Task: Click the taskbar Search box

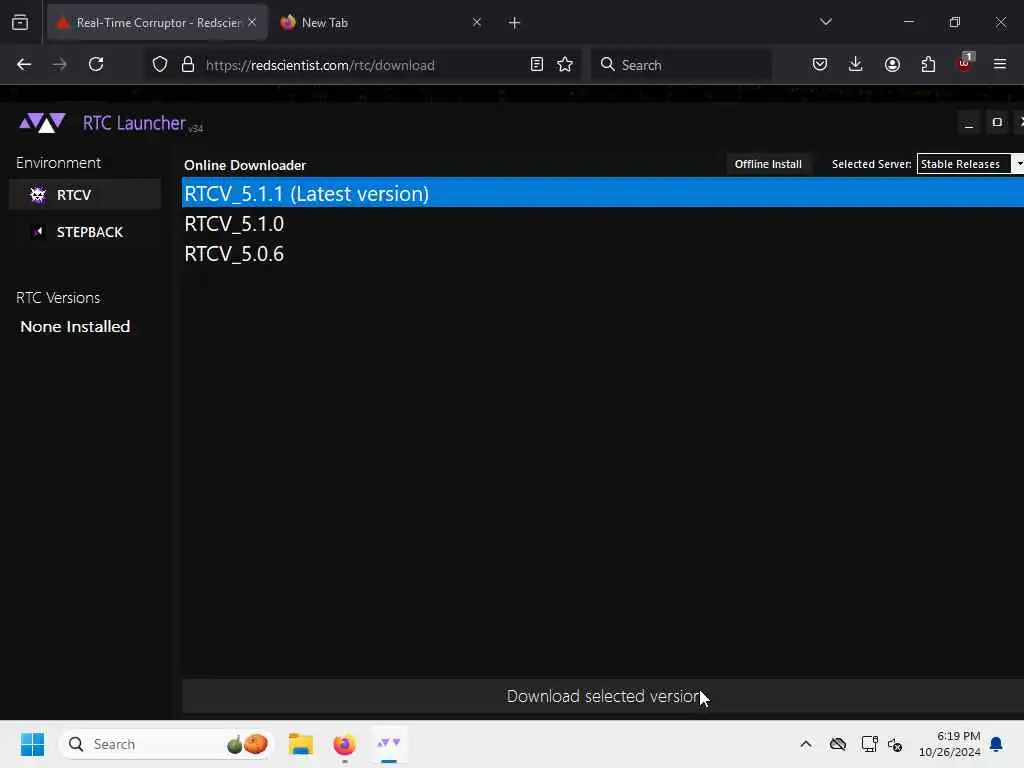Action: point(167,744)
